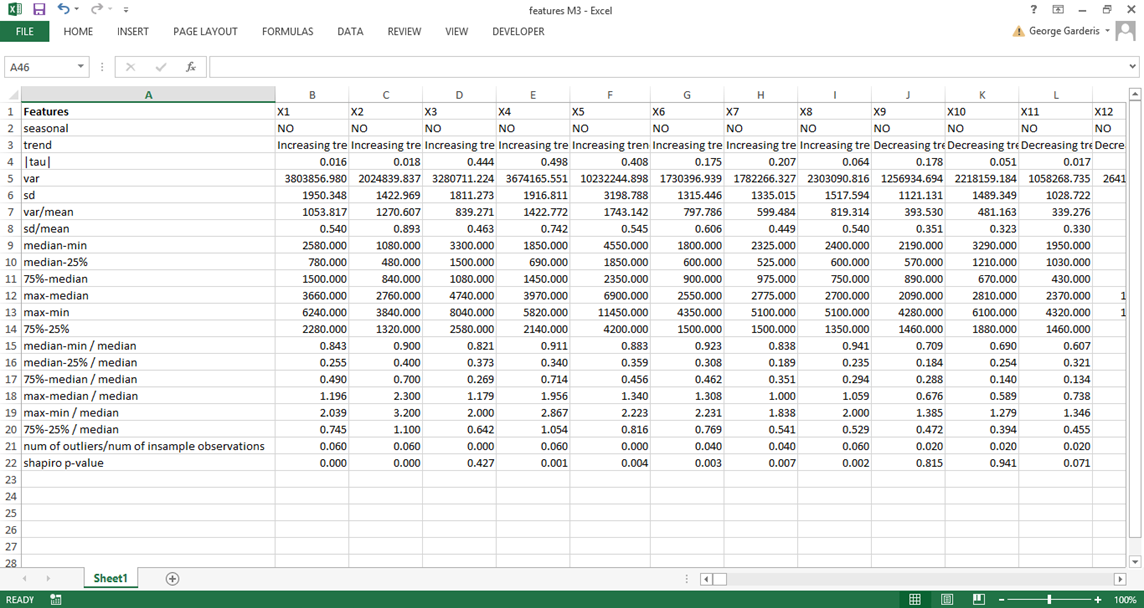Open Excel Help question mark

(1033, 9)
